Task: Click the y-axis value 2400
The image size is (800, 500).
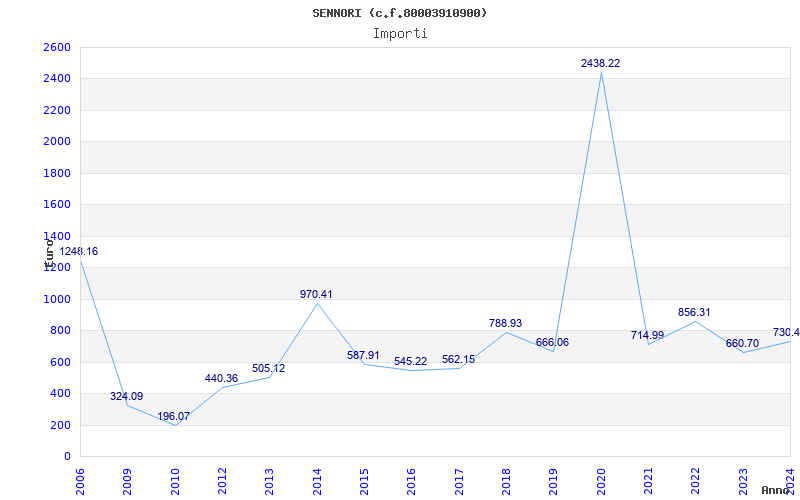Action: (57, 79)
